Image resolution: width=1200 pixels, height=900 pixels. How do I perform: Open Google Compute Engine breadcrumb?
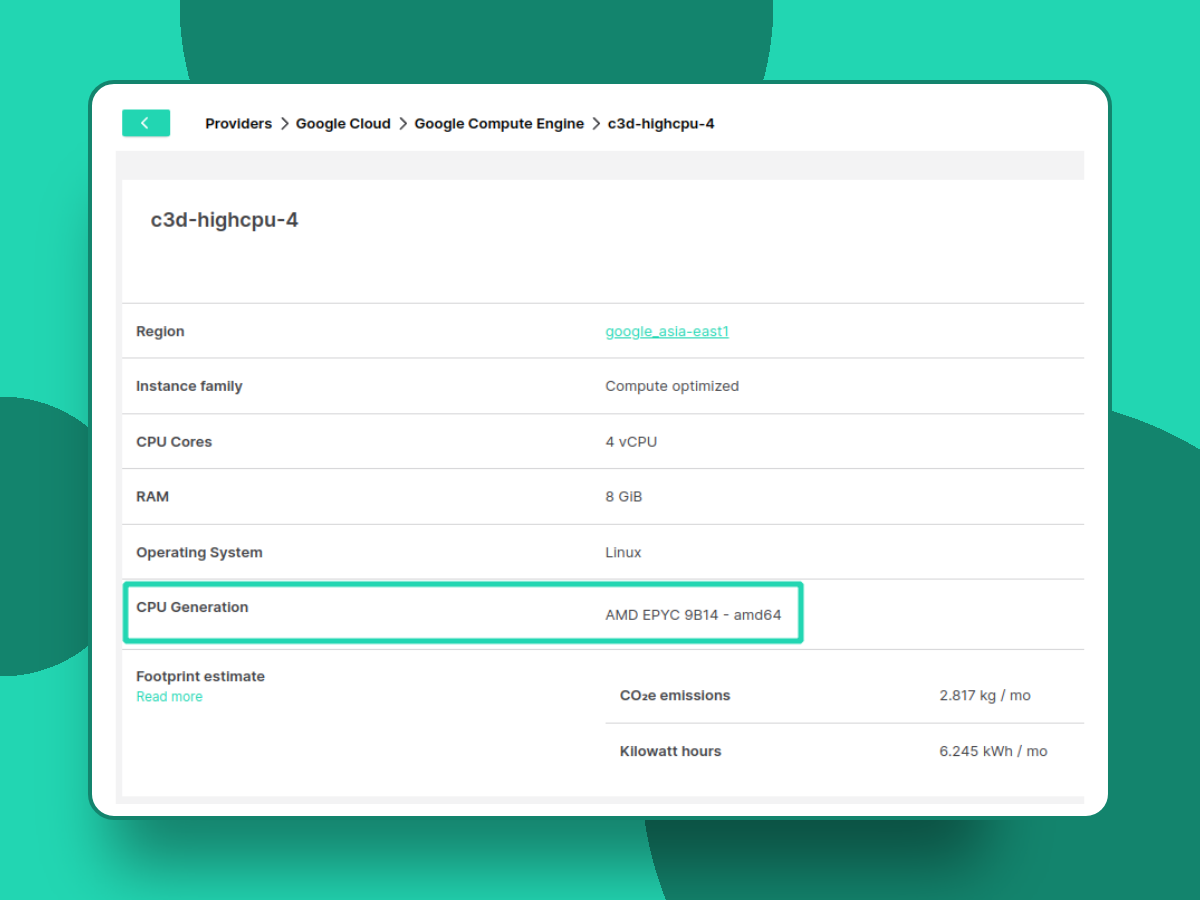coord(499,124)
